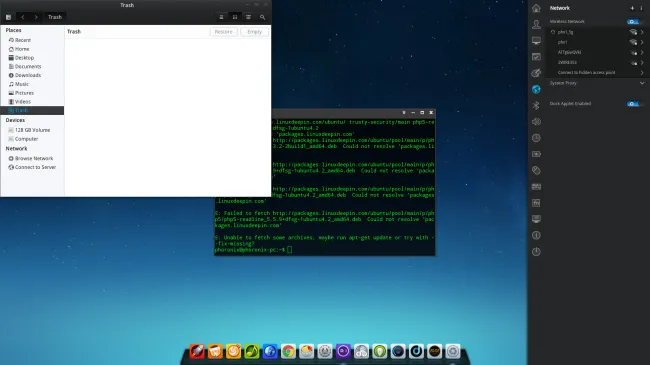Expand the System Proxy section
Screen dimensions: 650x365
coord(642,83)
